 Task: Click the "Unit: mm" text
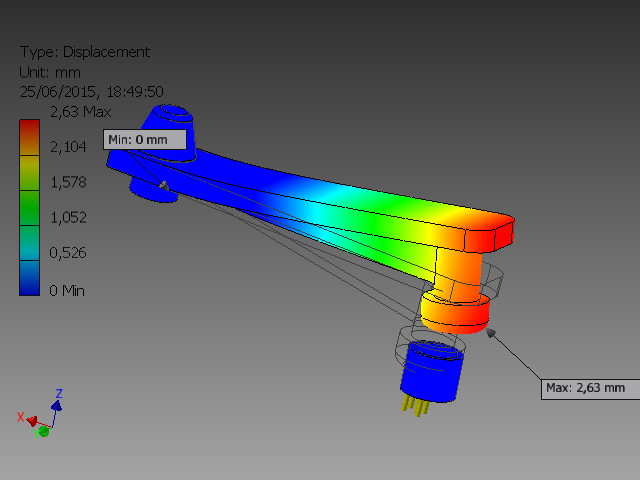tap(50, 72)
